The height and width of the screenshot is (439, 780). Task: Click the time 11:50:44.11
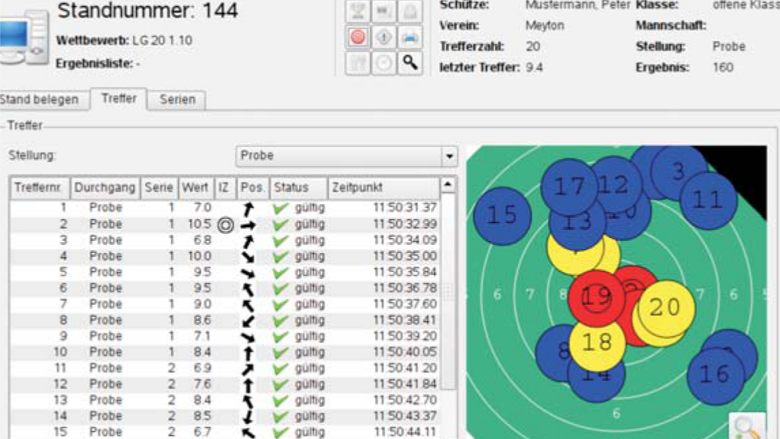[405, 432]
